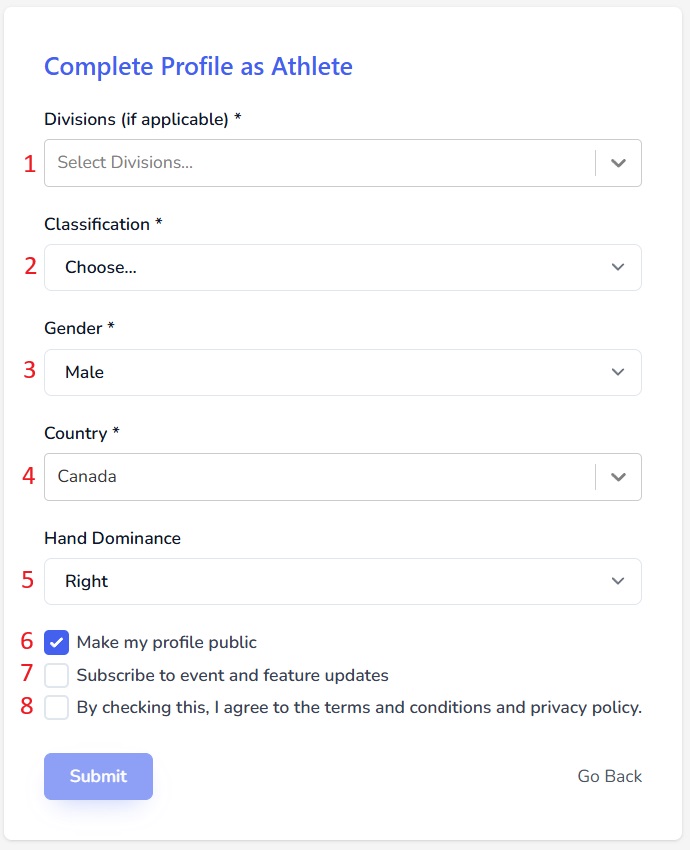This screenshot has width=690, height=850.
Task: Enable the event and feature updates checkbox
Action: click(x=57, y=675)
